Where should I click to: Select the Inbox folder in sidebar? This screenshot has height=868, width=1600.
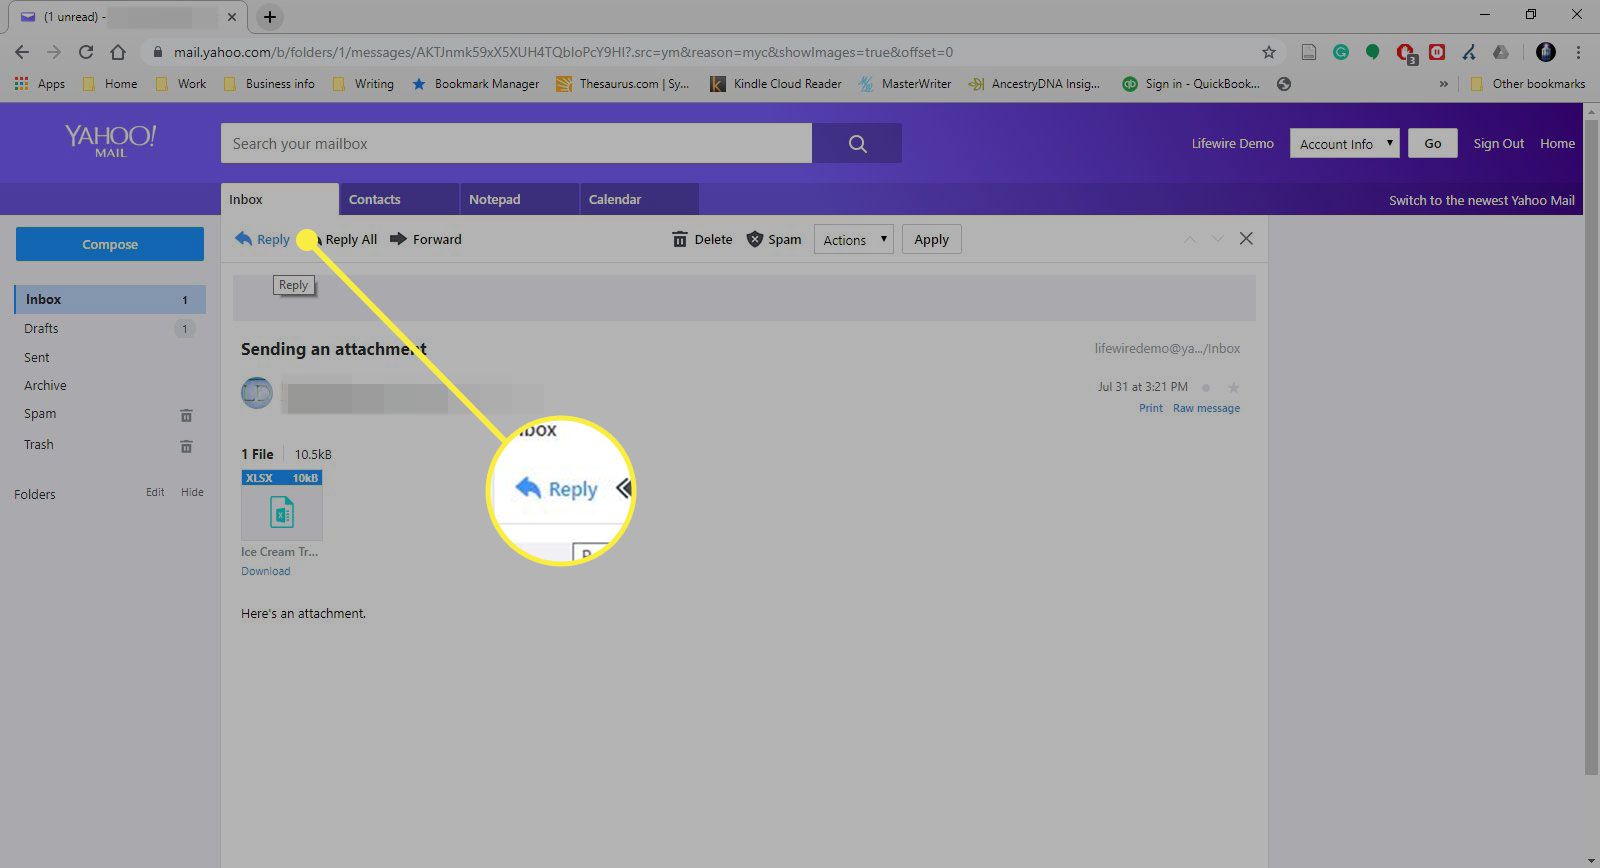(x=109, y=299)
